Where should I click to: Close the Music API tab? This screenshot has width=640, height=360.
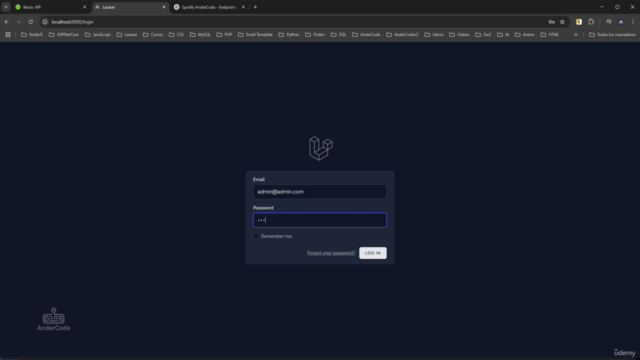[84, 7]
